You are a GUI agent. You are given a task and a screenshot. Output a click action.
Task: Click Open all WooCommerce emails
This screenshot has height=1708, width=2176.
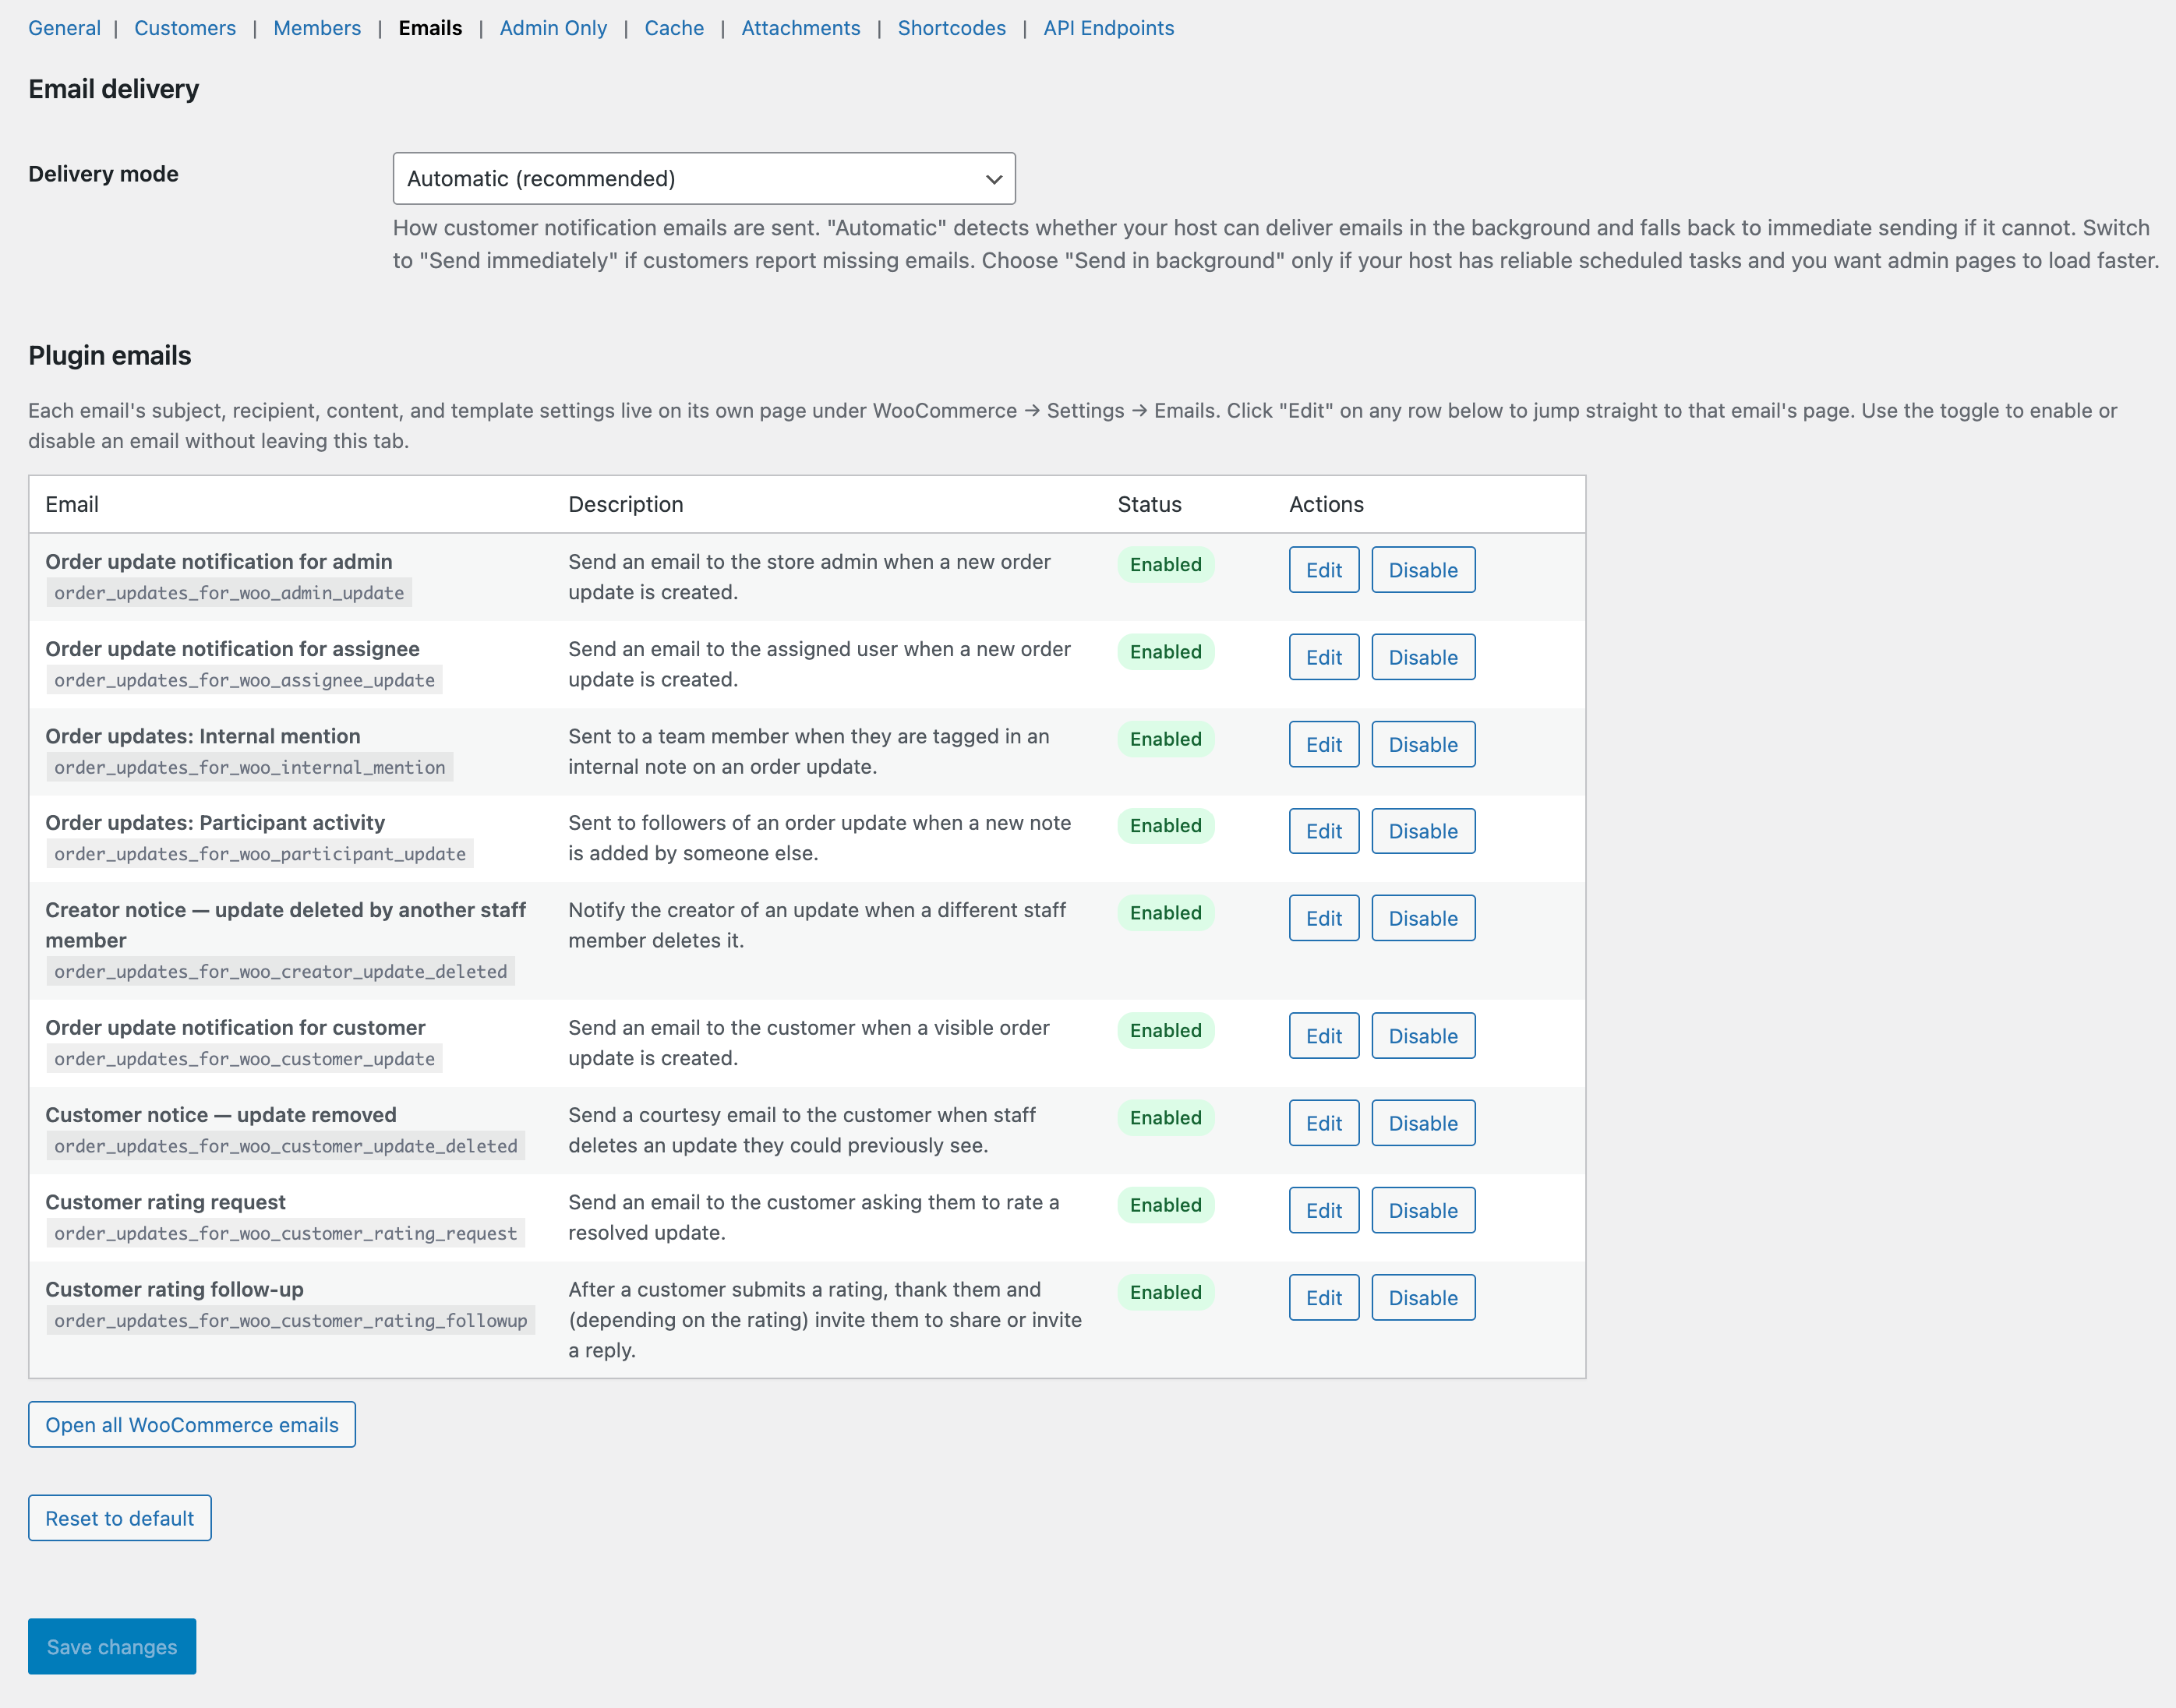[x=192, y=1424]
